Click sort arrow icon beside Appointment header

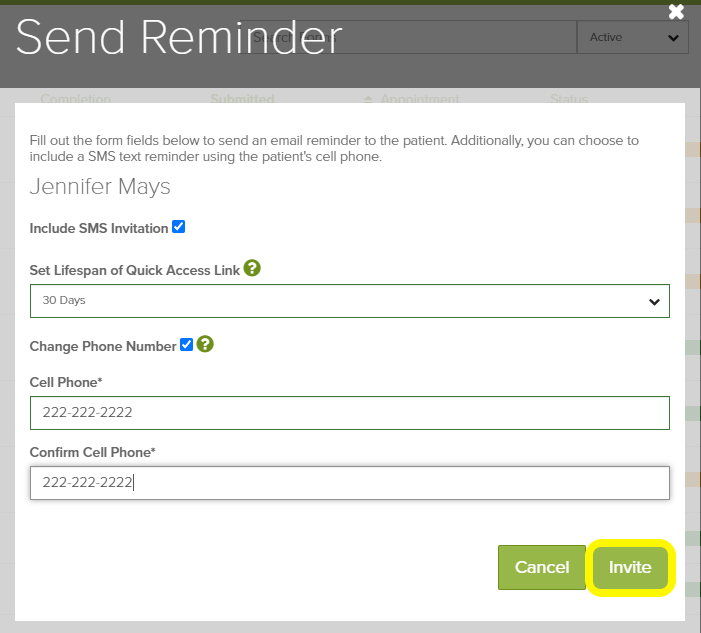[368, 99]
